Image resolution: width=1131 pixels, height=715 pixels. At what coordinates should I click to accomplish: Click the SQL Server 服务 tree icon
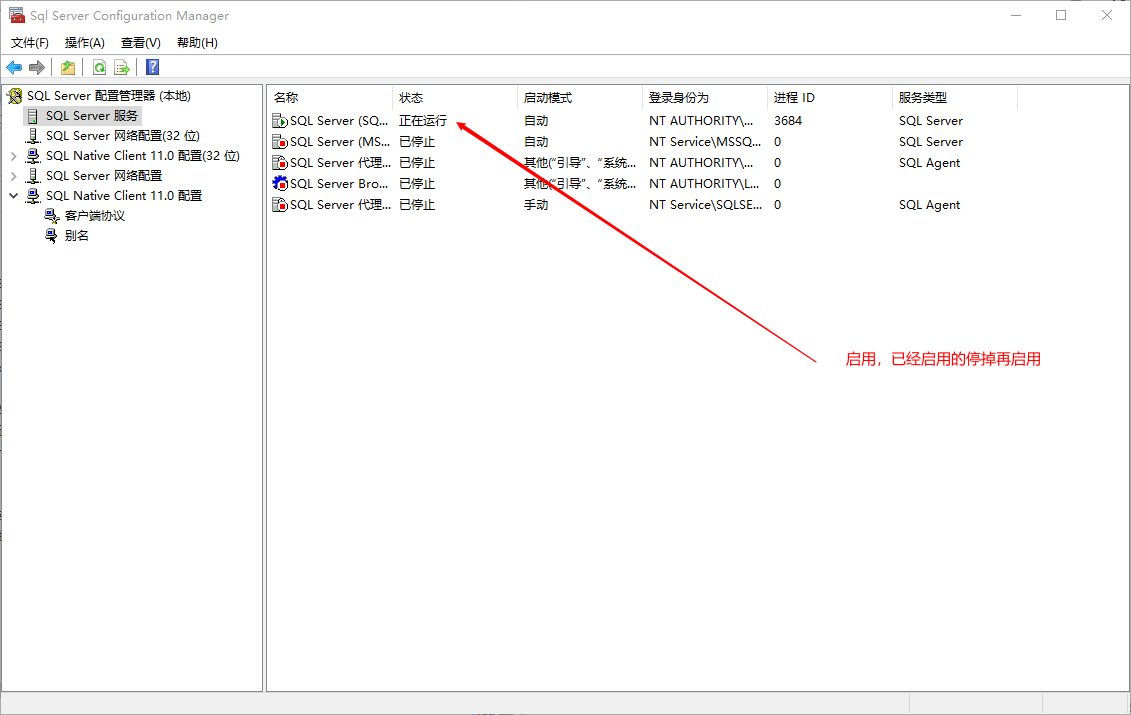[32, 116]
